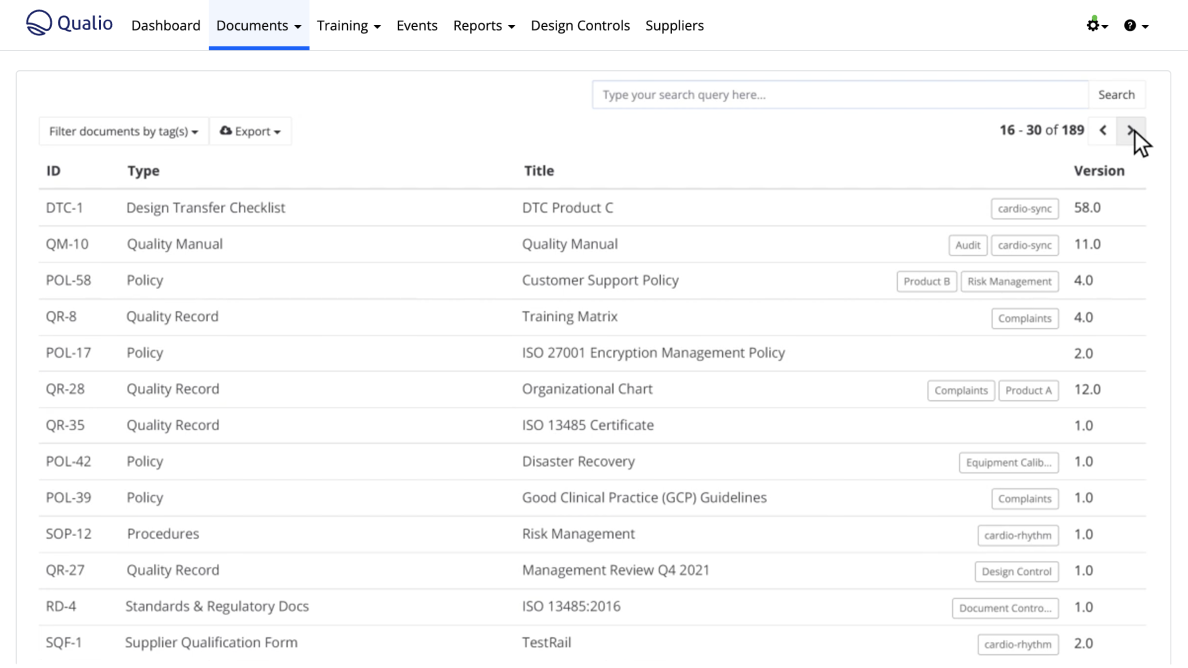Screen dimensions: 1188x668
Task: Click into the search query field
Action: pyautogui.click(x=839, y=95)
